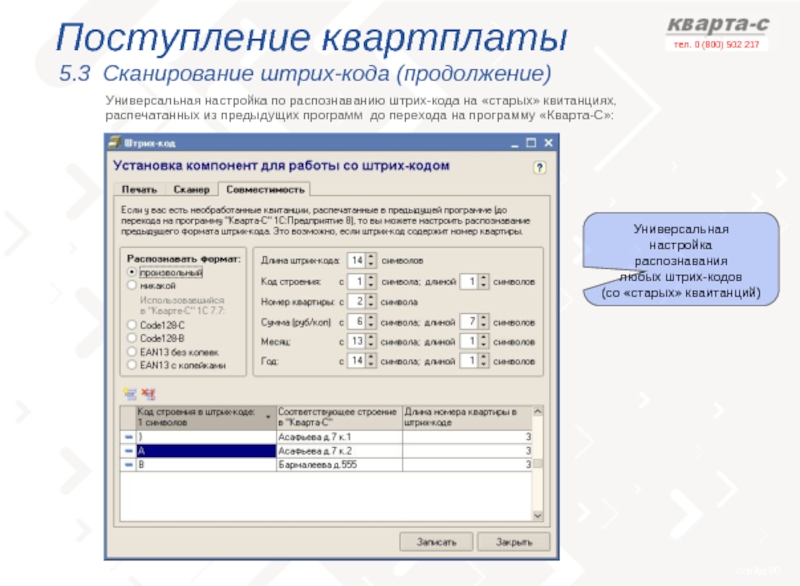Select the произвольный format radio button
The image size is (800, 586).
click(x=132, y=272)
